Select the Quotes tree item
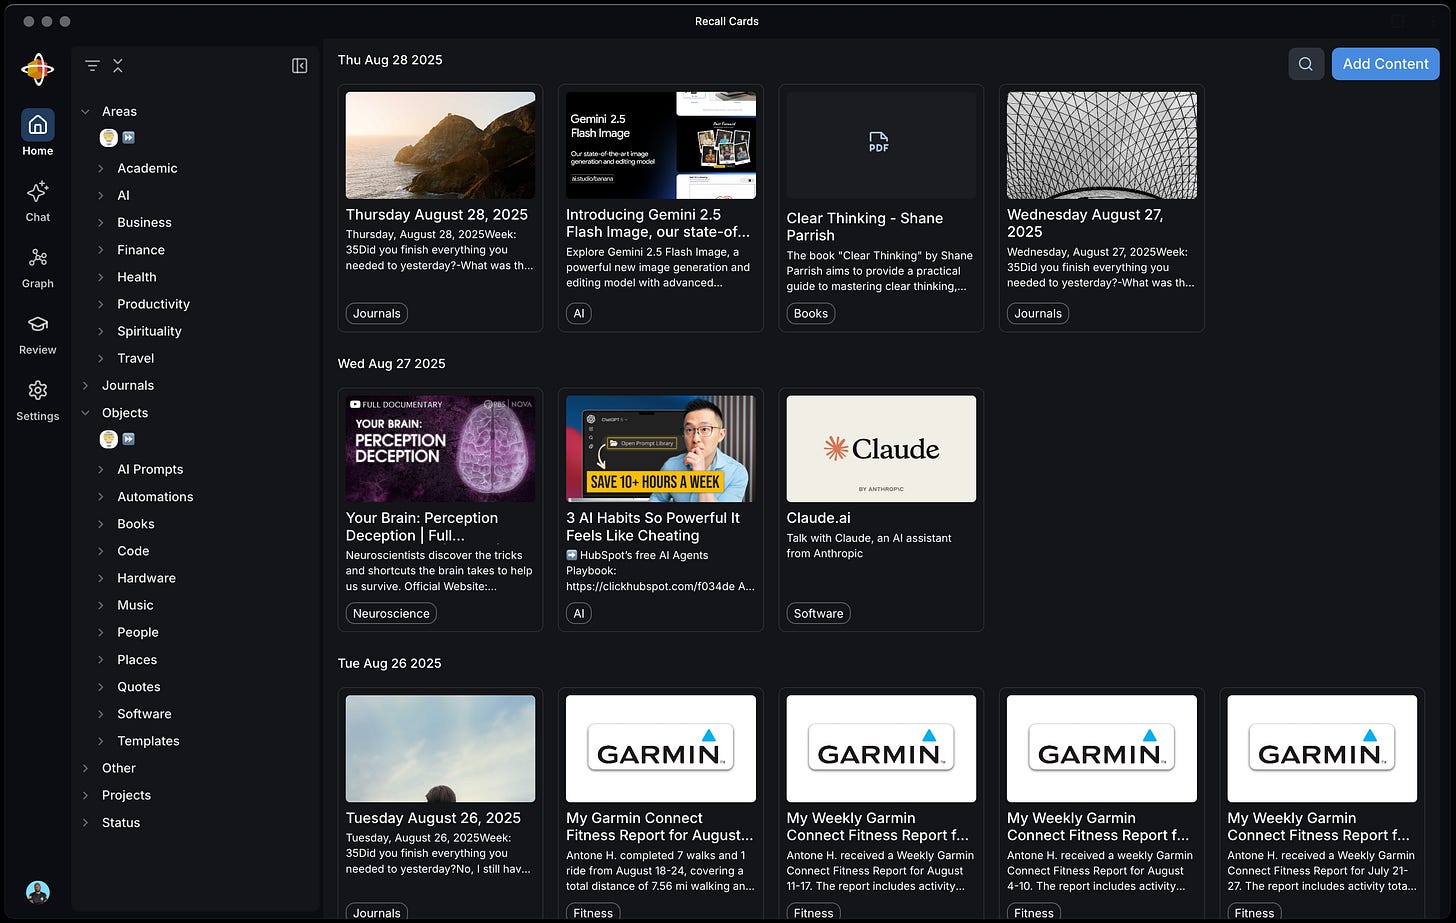This screenshot has width=1456, height=923. click(x=139, y=687)
